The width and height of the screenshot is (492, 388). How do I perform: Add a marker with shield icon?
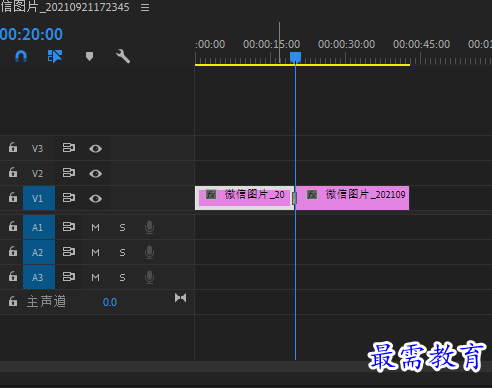tap(89, 56)
